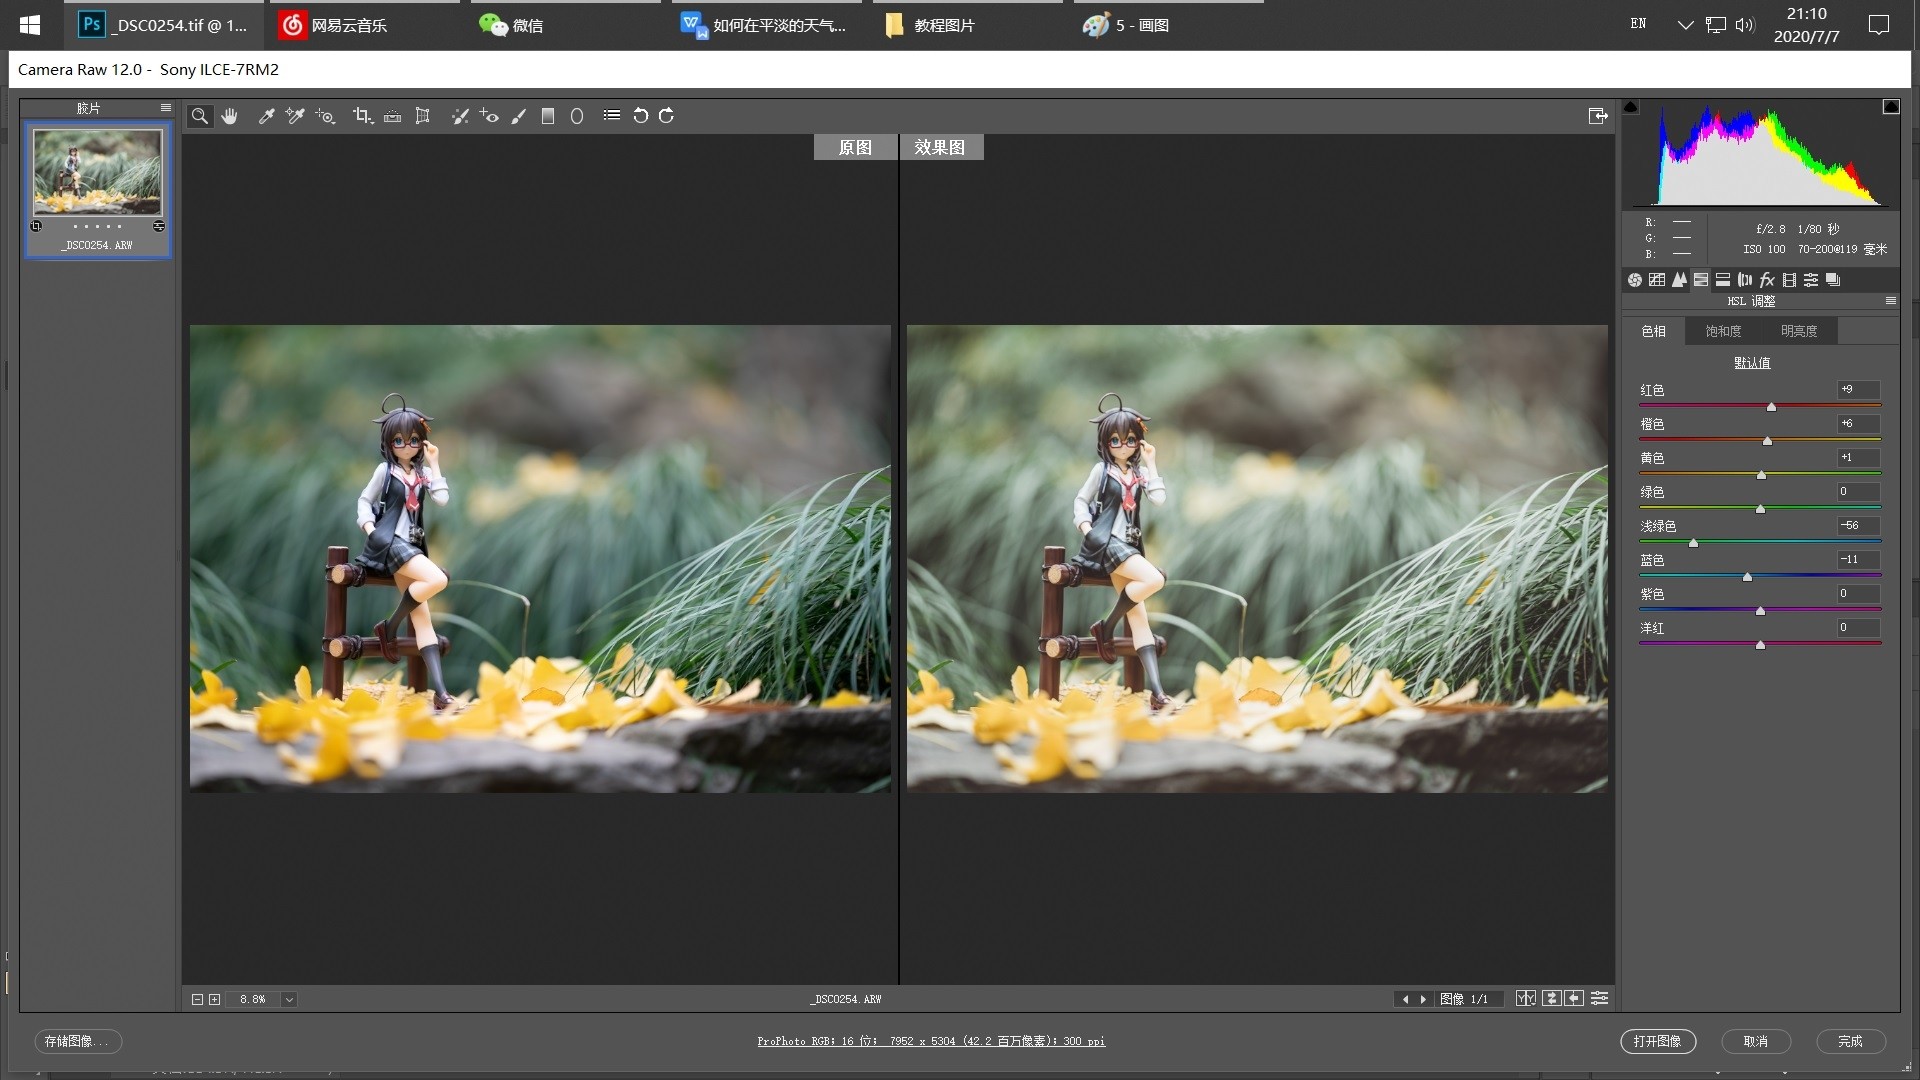Image resolution: width=1920 pixels, height=1080 pixels.
Task: Select the Spot Removal tool
Action: [460, 116]
